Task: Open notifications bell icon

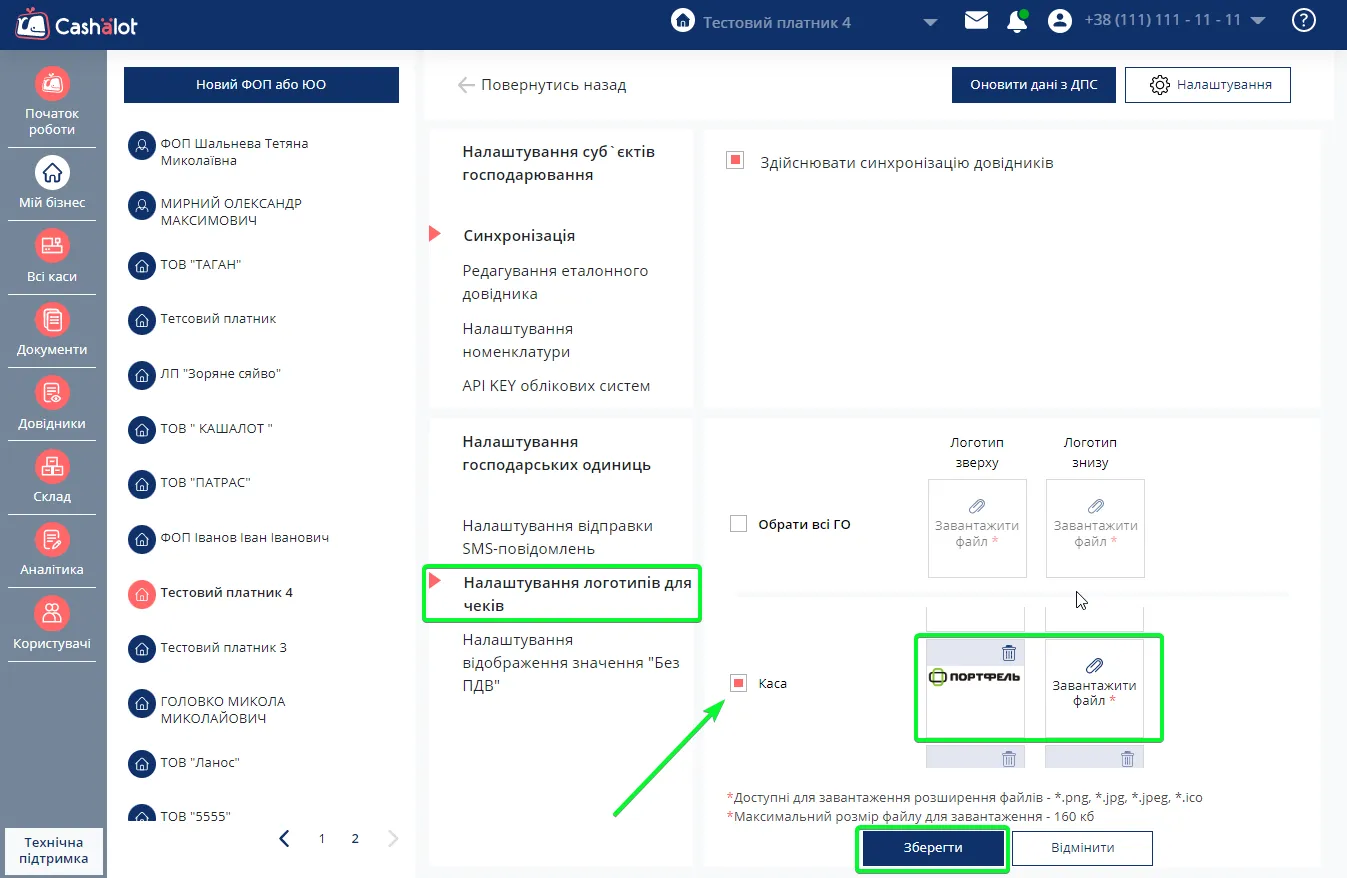Action: tap(1018, 21)
